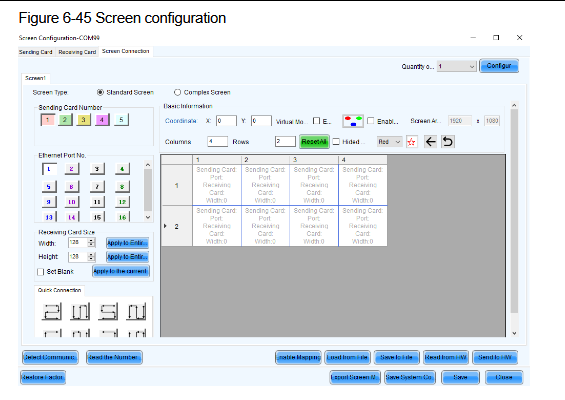The image size is (565, 400).
Task: Tick the Set Blank checkbox
Action: point(41,272)
